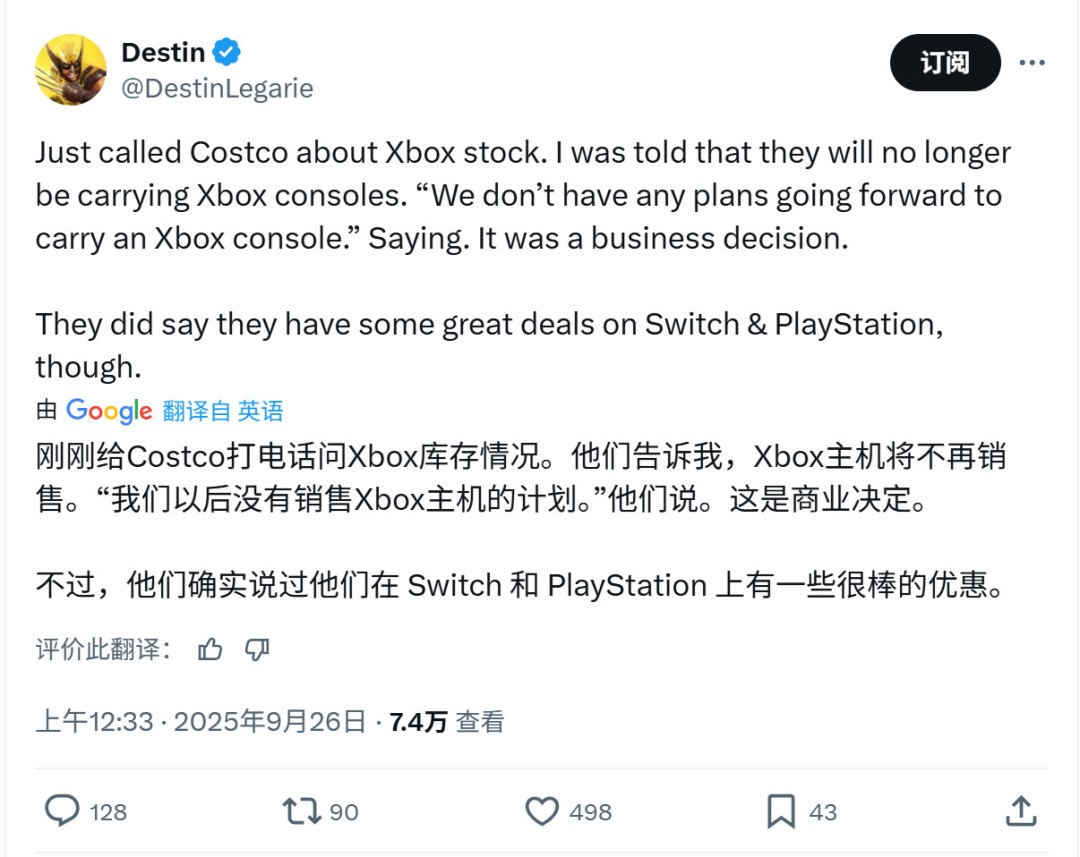Viewport: 1080px width, 857px height.
Task: Open the @DestinLegarie handle link
Action: (x=217, y=88)
